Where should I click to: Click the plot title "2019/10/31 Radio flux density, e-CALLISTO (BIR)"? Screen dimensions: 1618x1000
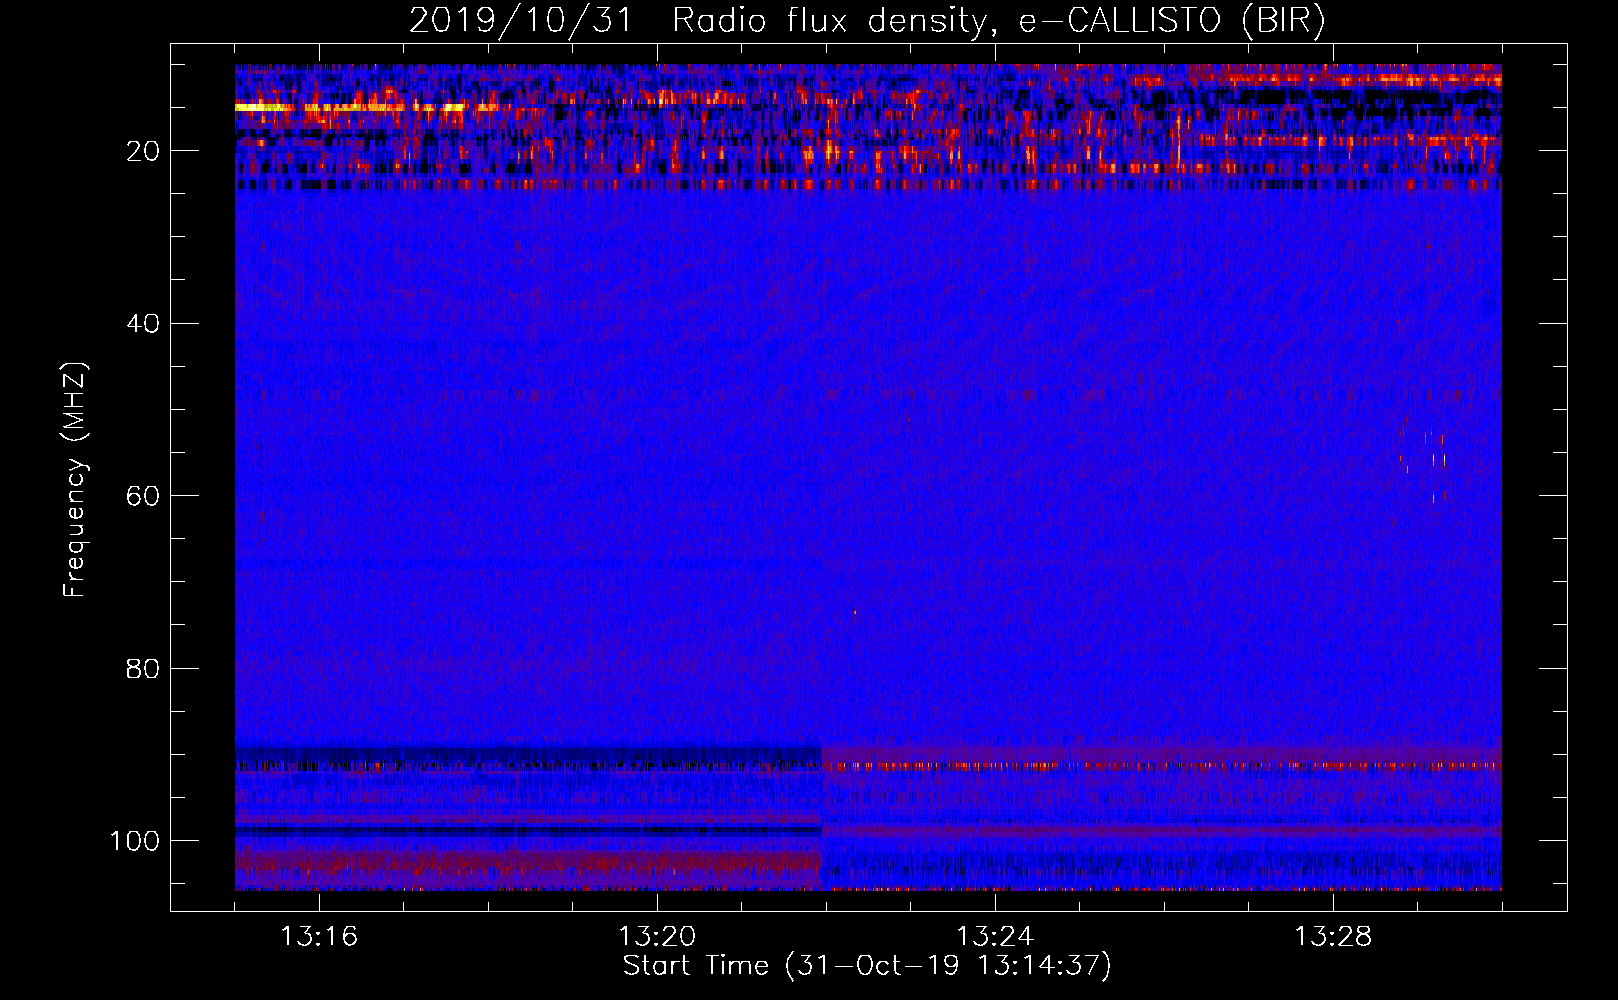tap(867, 21)
